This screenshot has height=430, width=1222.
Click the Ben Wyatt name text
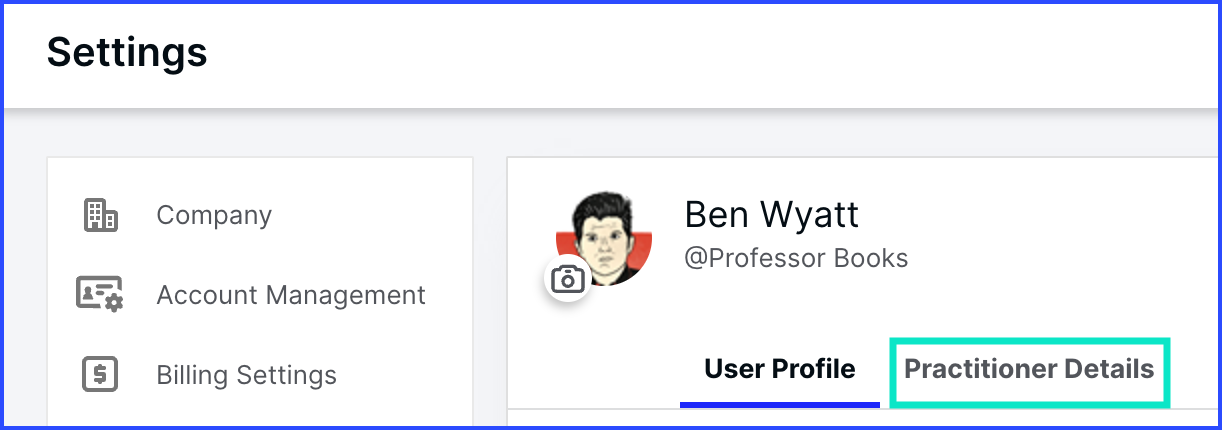click(771, 213)
